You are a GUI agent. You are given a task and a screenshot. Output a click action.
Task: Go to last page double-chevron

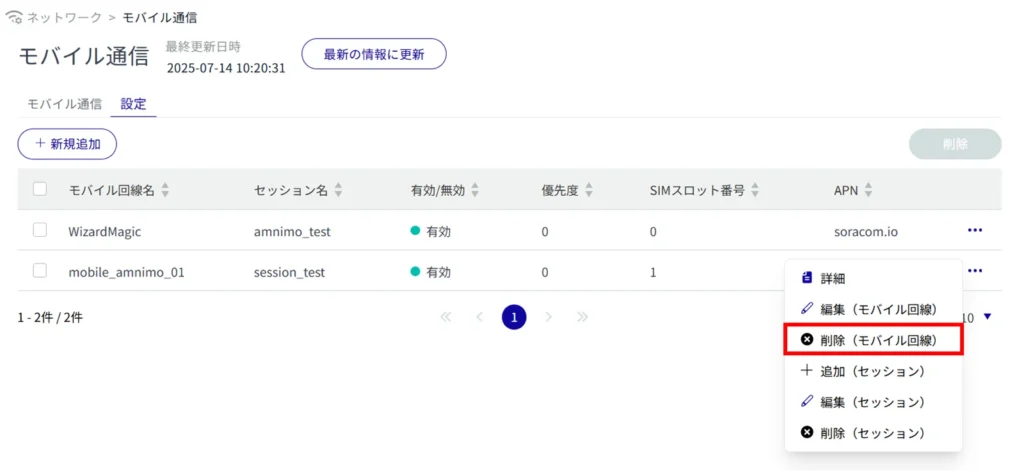pyautogui.click(x=582, y=317)
